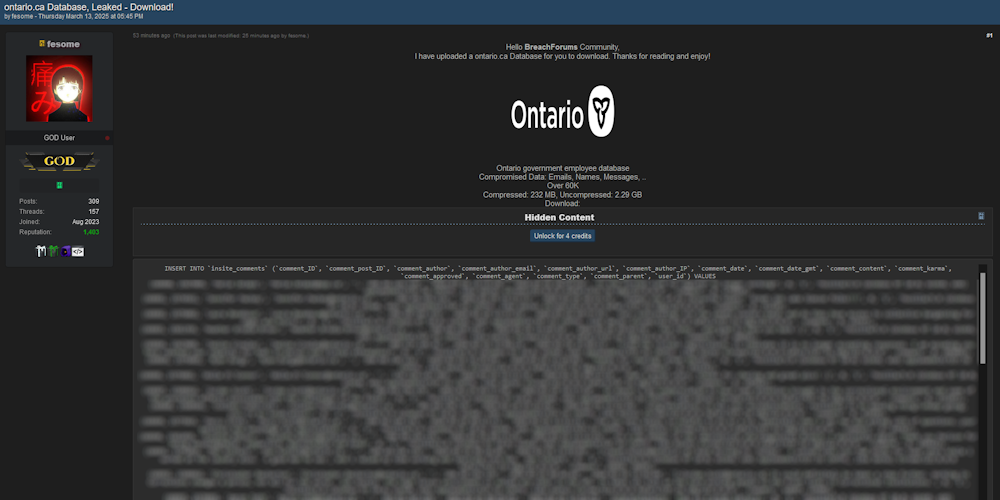Click the icon right of Hidden Content header
Image resolution: width=1000 pixels, height=500 pixels.
[981, 216]
